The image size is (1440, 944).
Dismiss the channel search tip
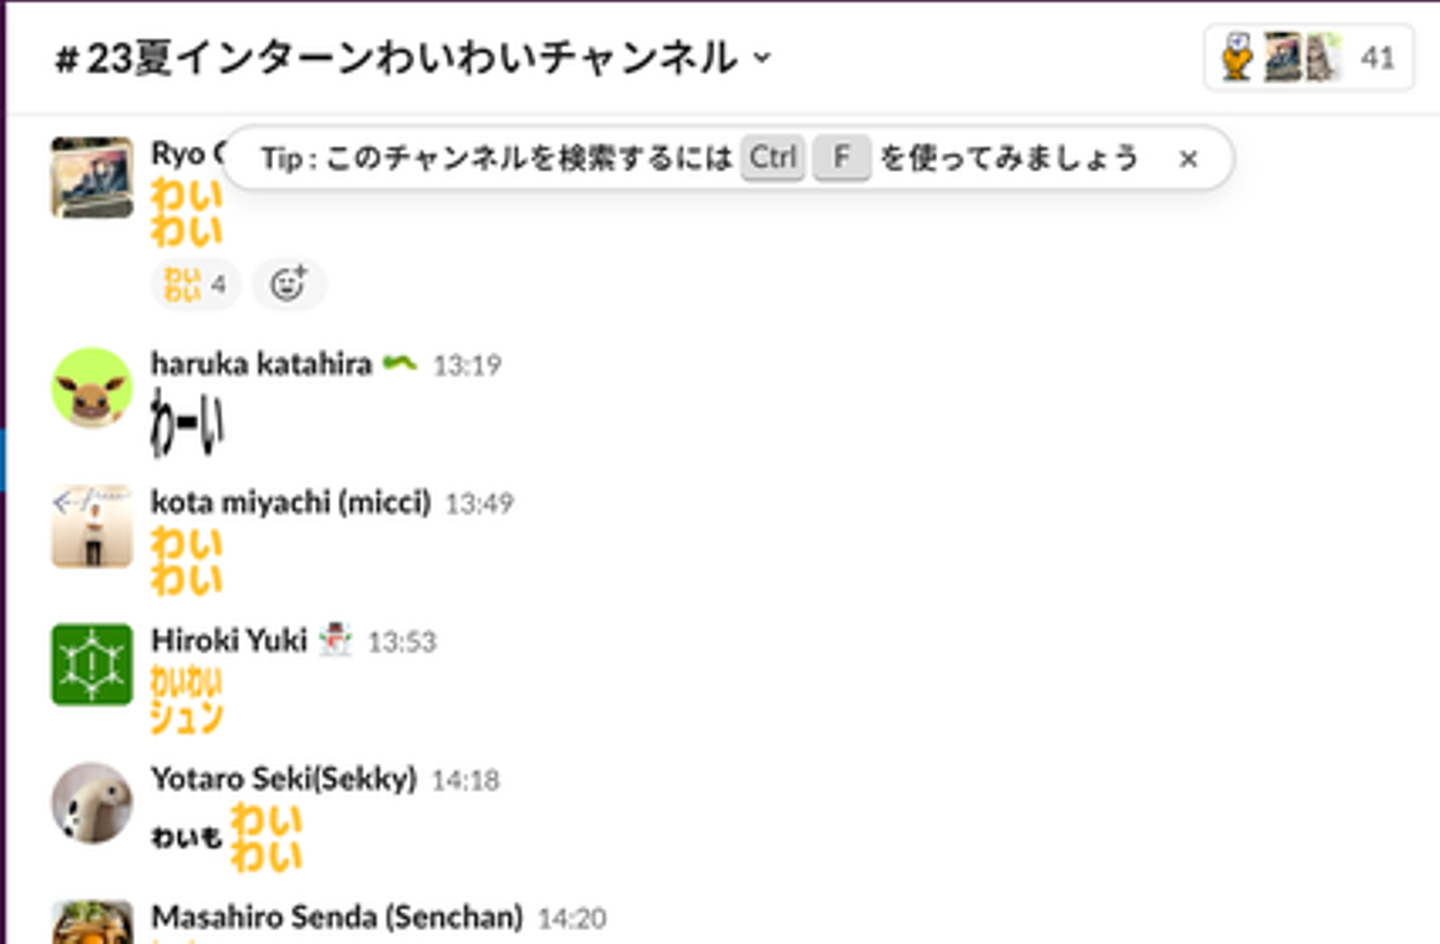[1188, 159]
